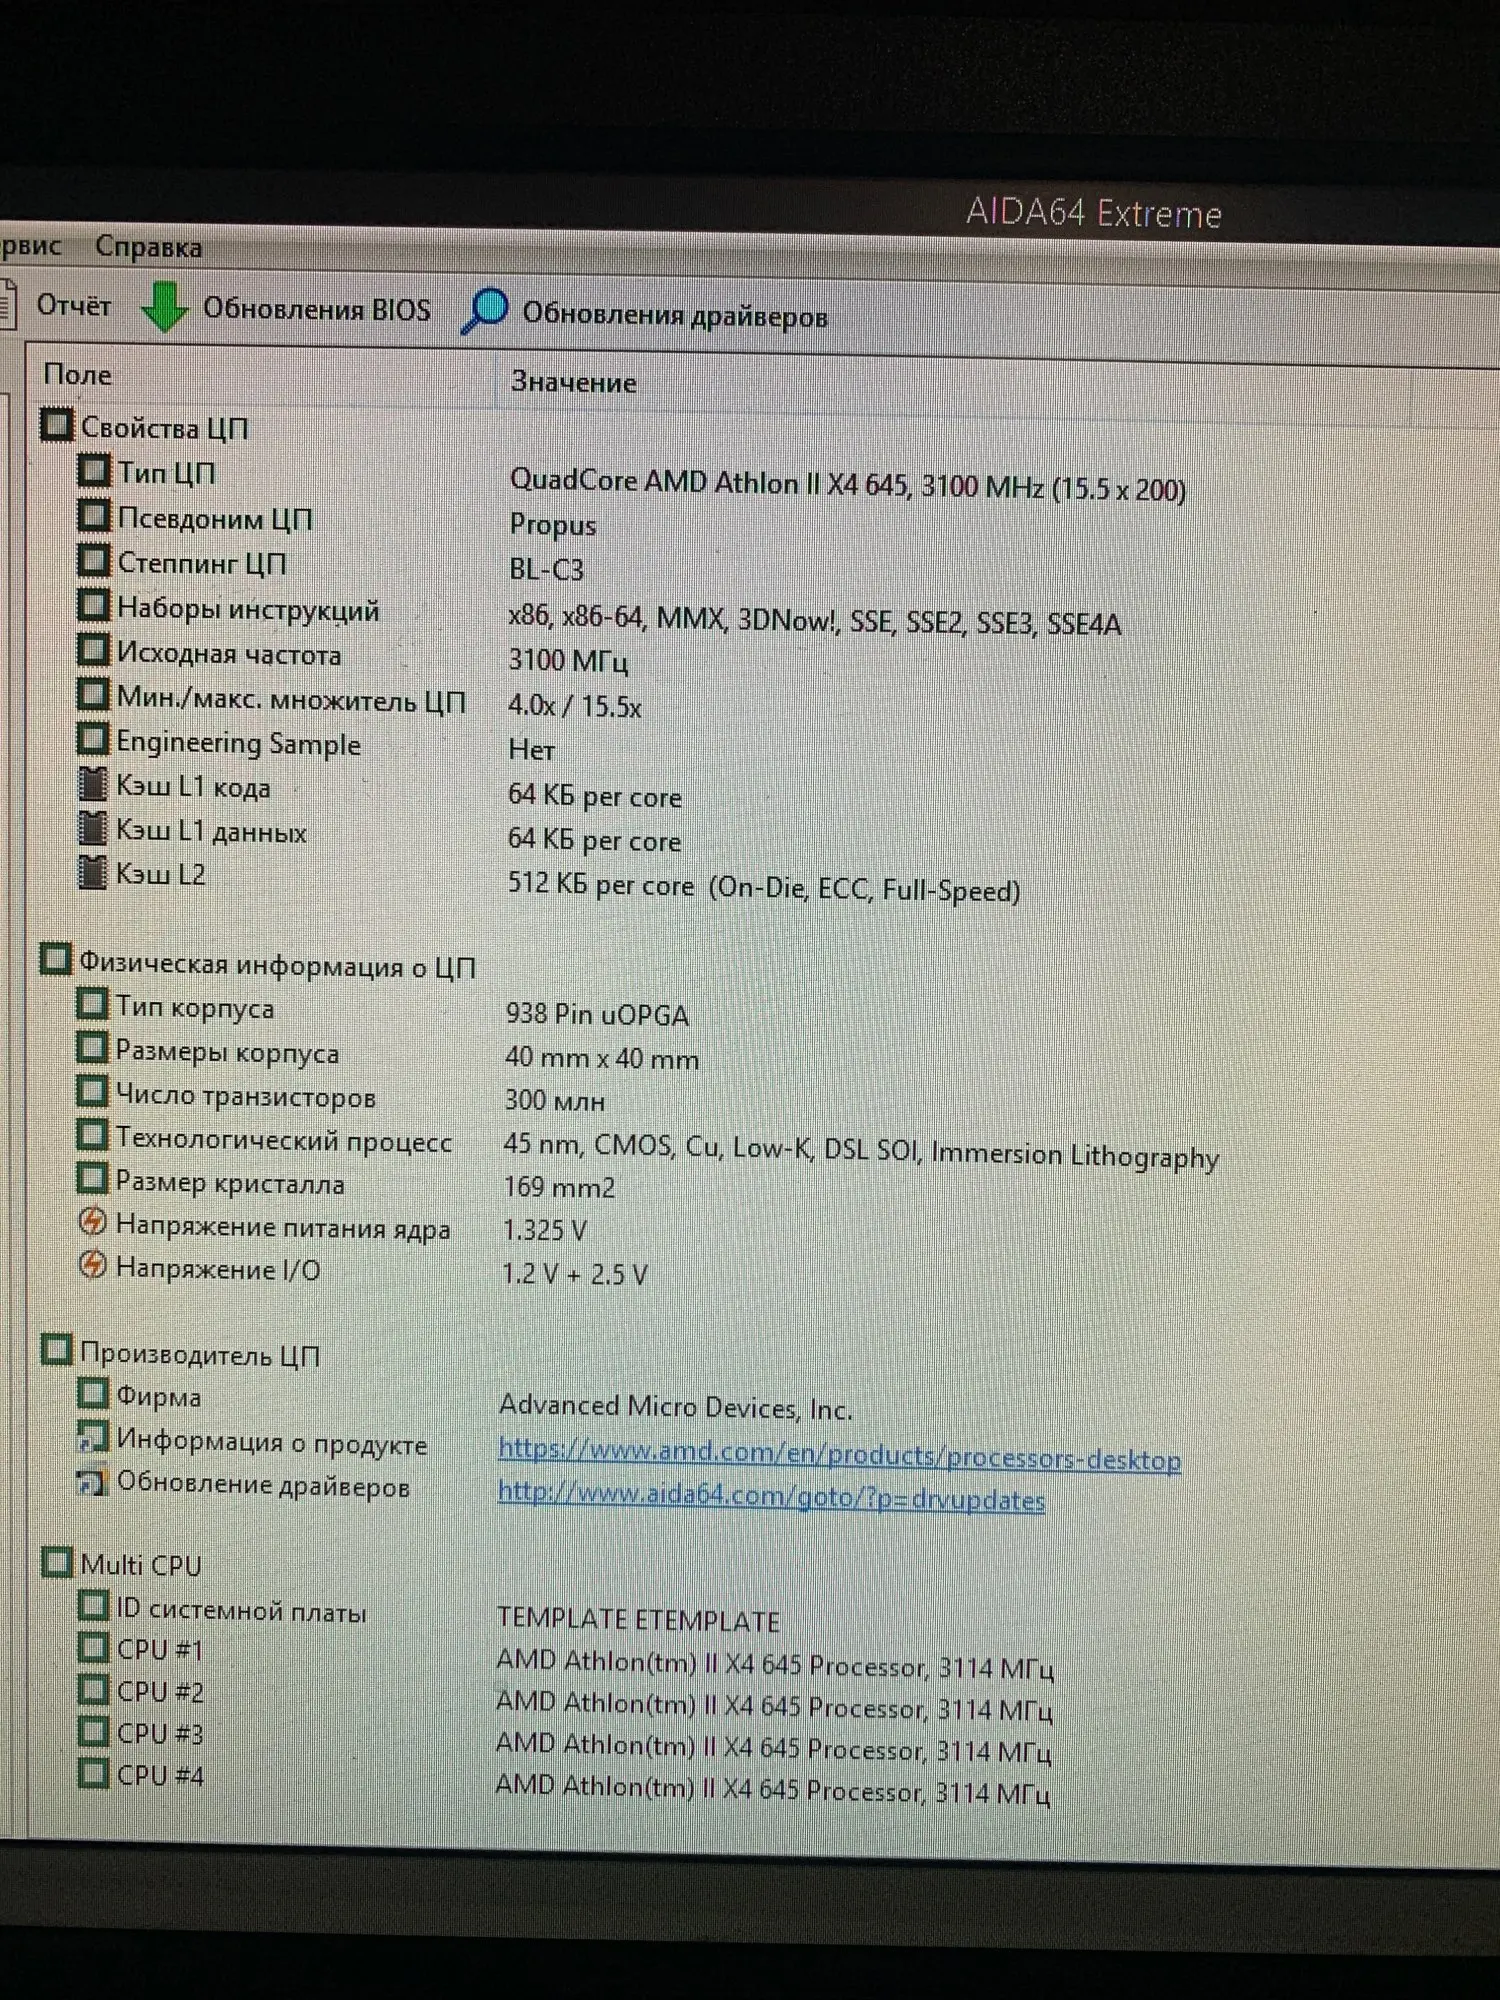The width and height of the screenshot is (1500, 2000).
Task: Select the voltage icon for Напряжение питания ядра
Action: coord(92,1222)
